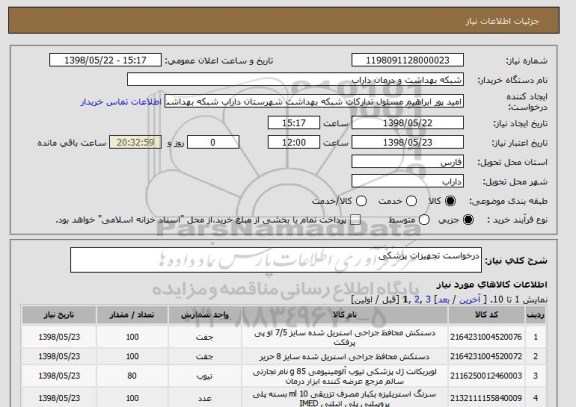Click the نام کالا column header
The width and height of the screenshot is (576, 407).
tap(345, 315)
